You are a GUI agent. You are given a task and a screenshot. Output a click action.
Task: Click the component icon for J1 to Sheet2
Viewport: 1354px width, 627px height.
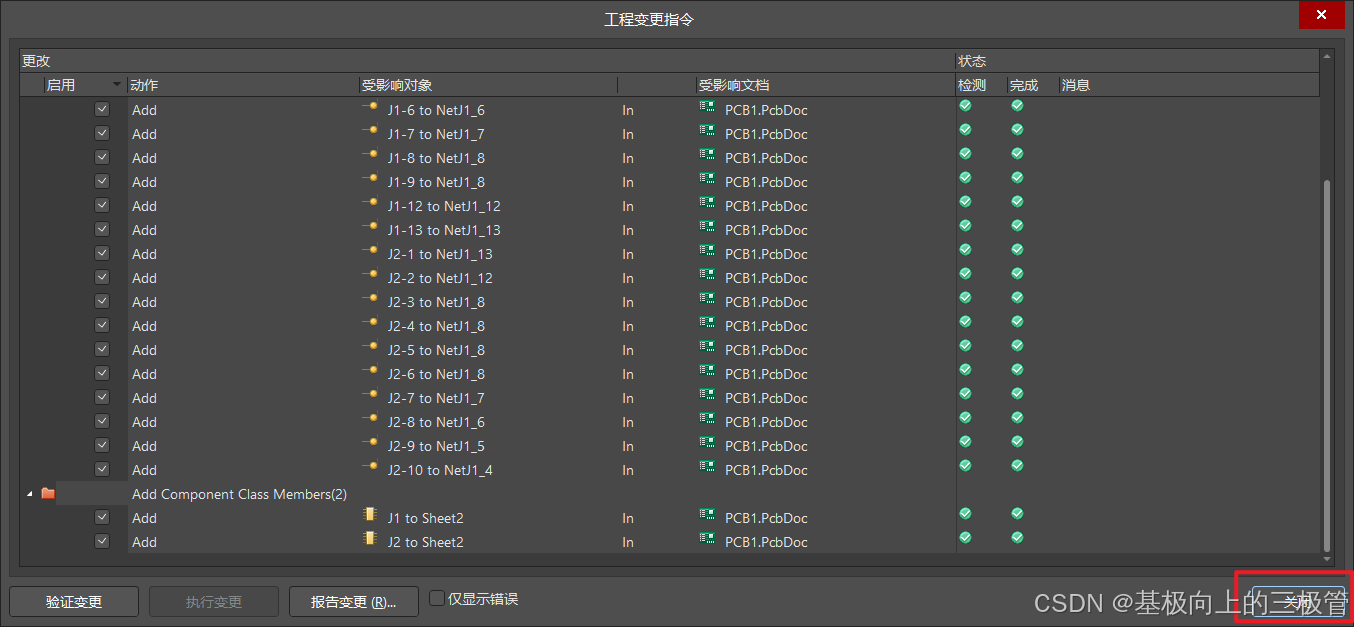click(x=370, y=515)
